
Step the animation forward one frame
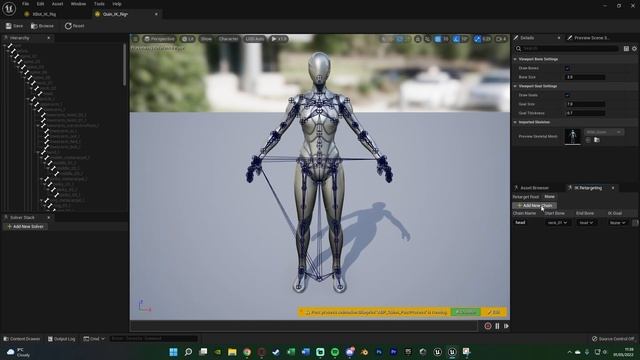point(506,326)
